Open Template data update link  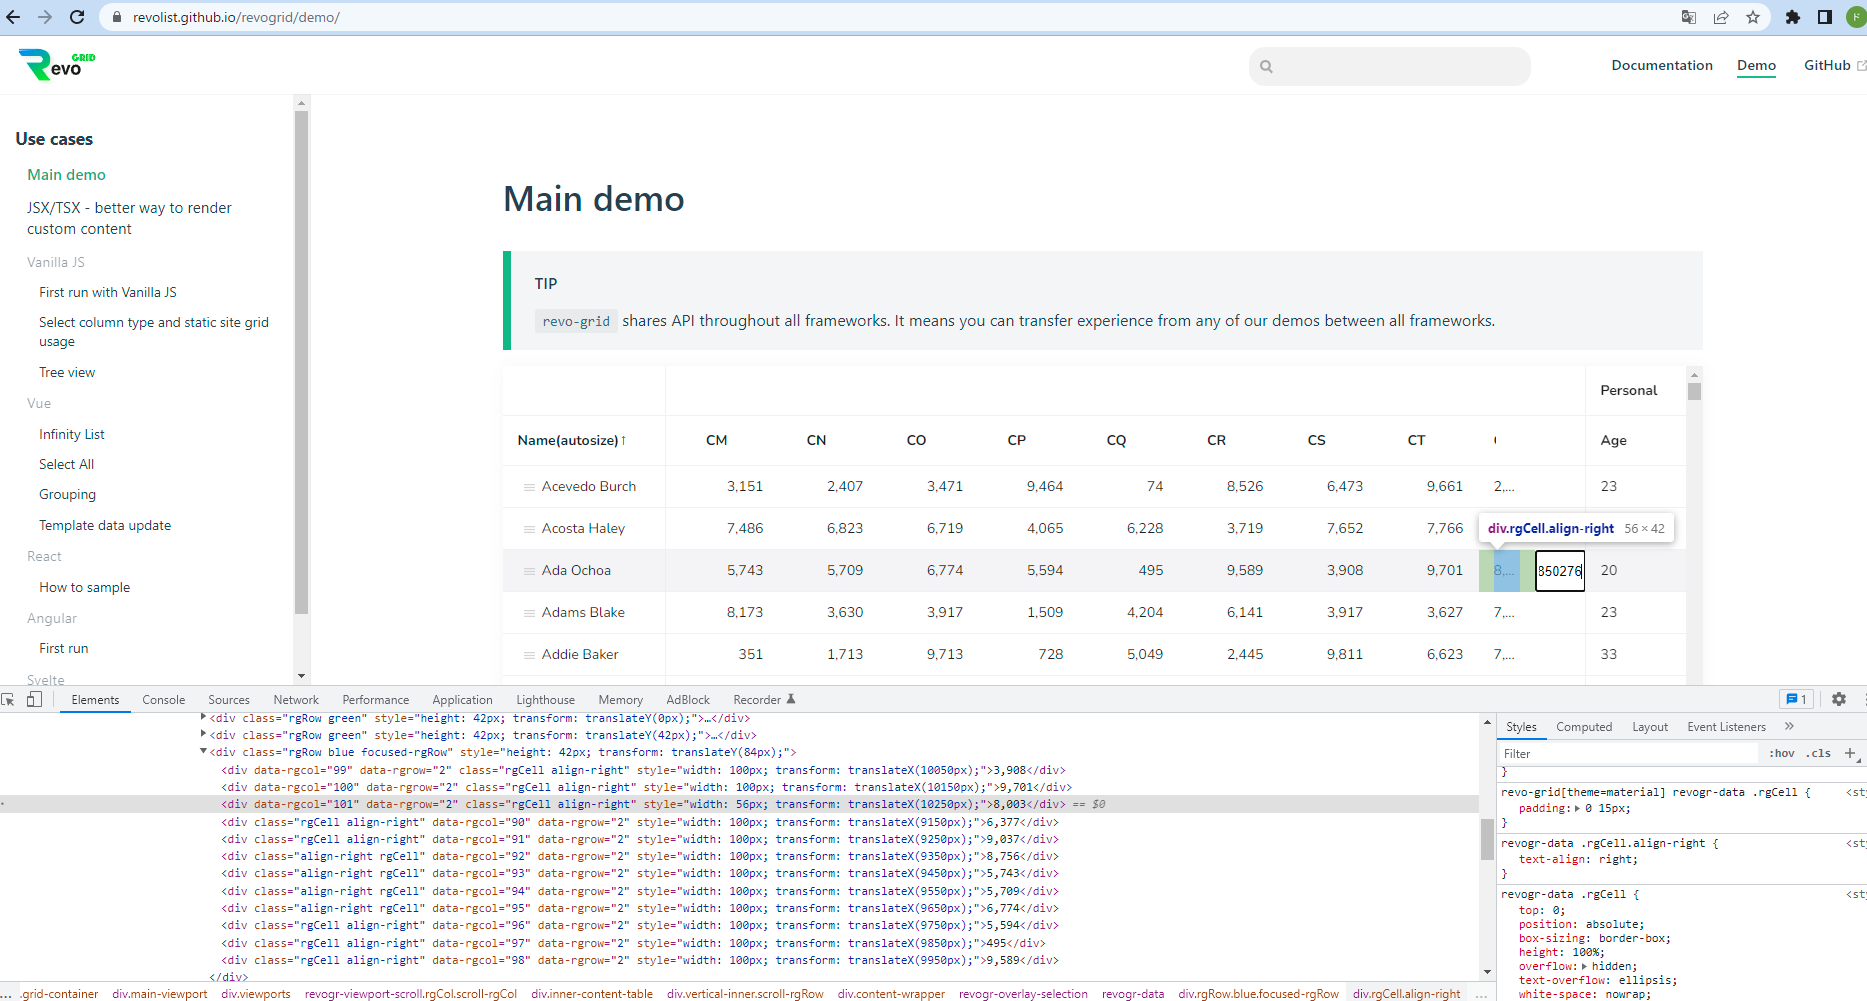[x=105, y=525]
